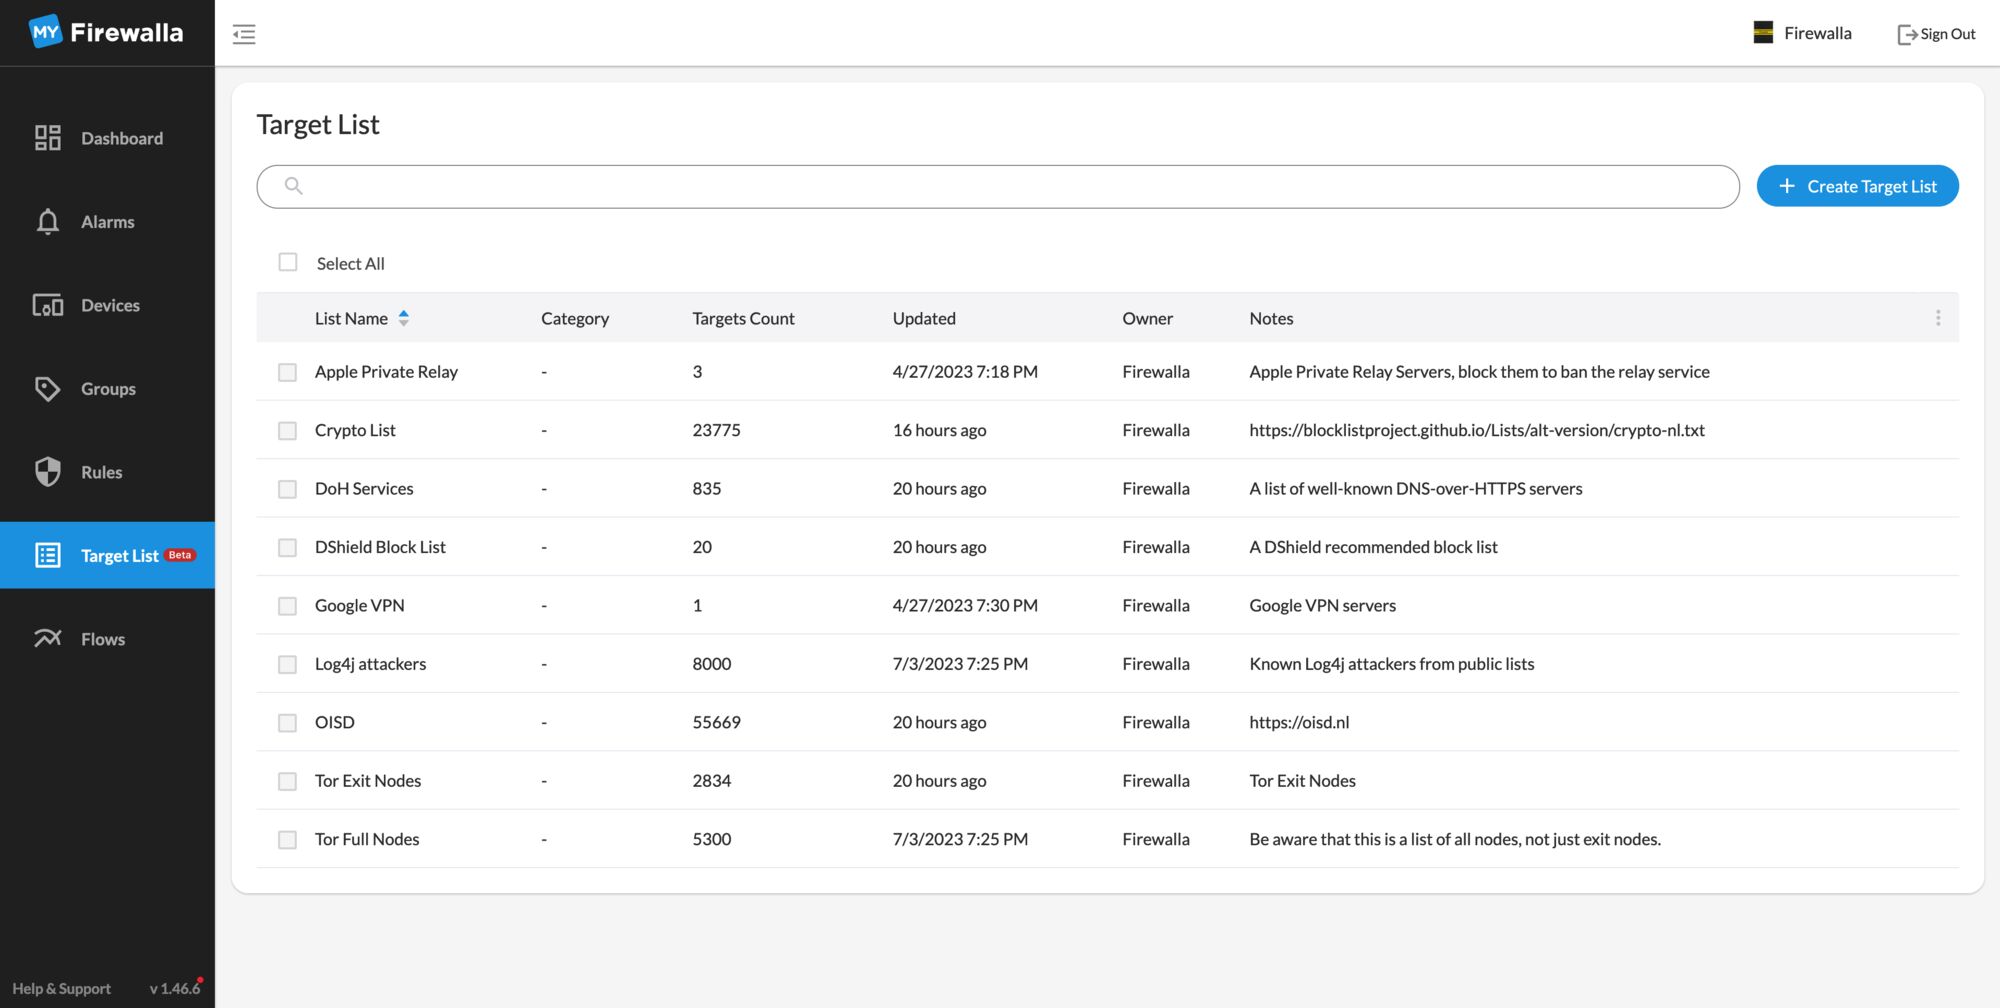Click the Updated column header
The height and width of the screenshot is (1008, 2000).
pos(924,318)
